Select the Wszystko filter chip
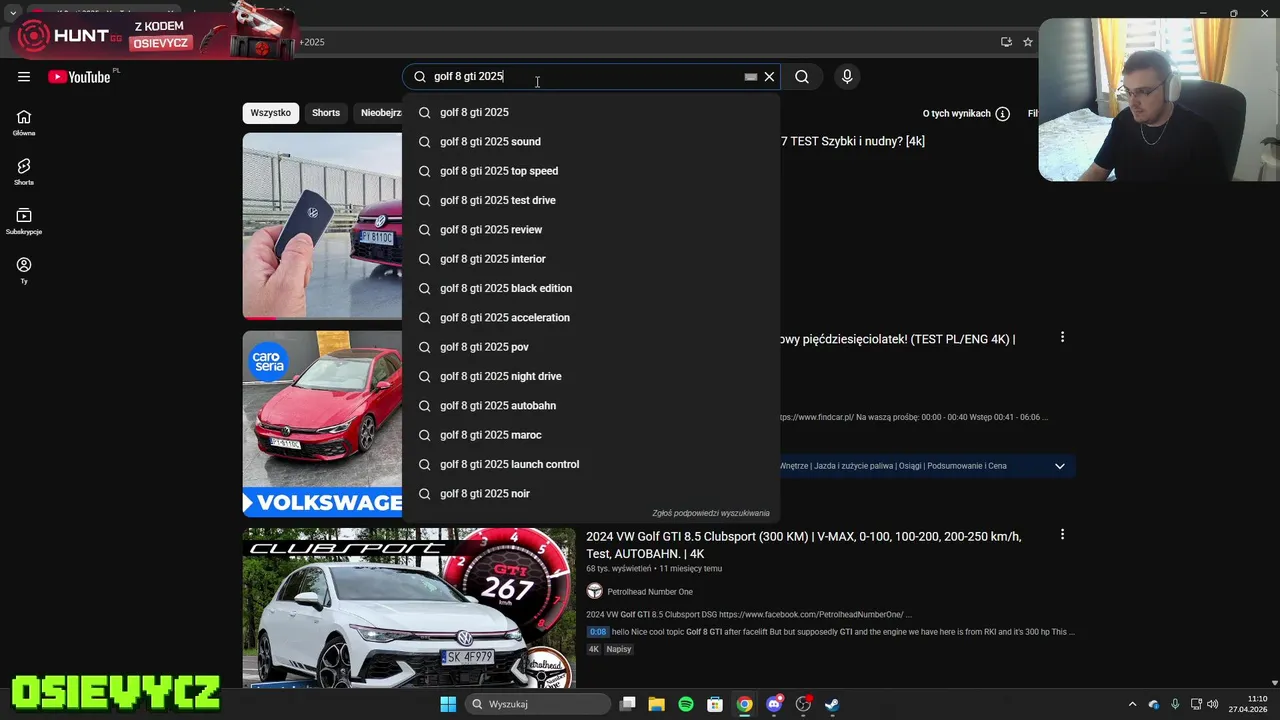 [271, 113]
